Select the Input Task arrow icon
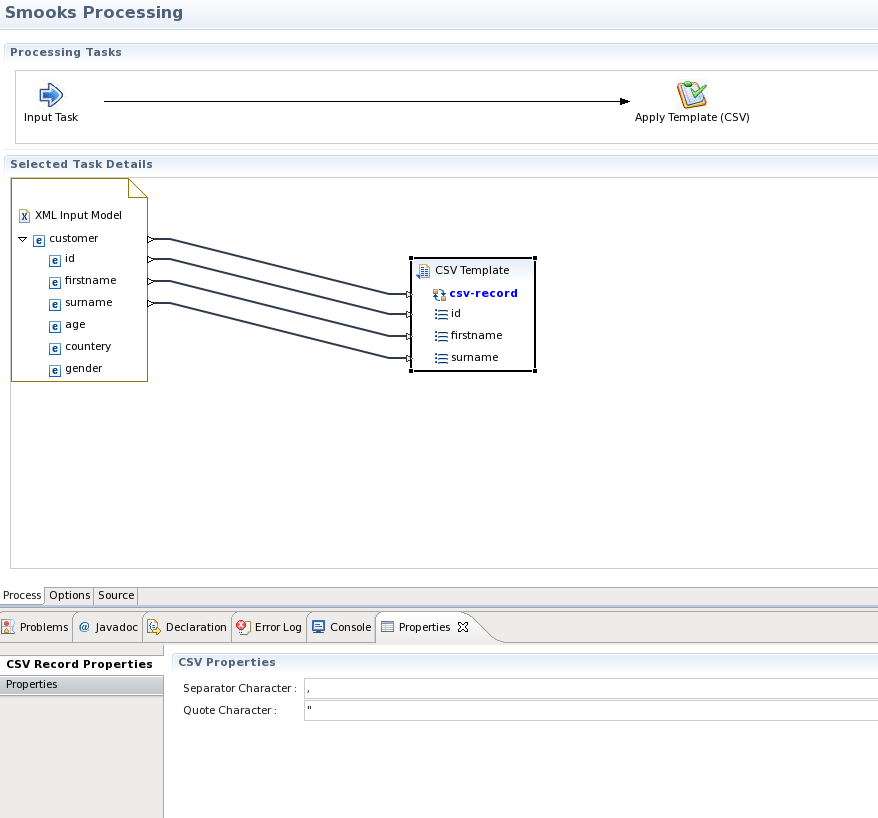Screen dimensions: 878x818 click(x=51, y=95)
